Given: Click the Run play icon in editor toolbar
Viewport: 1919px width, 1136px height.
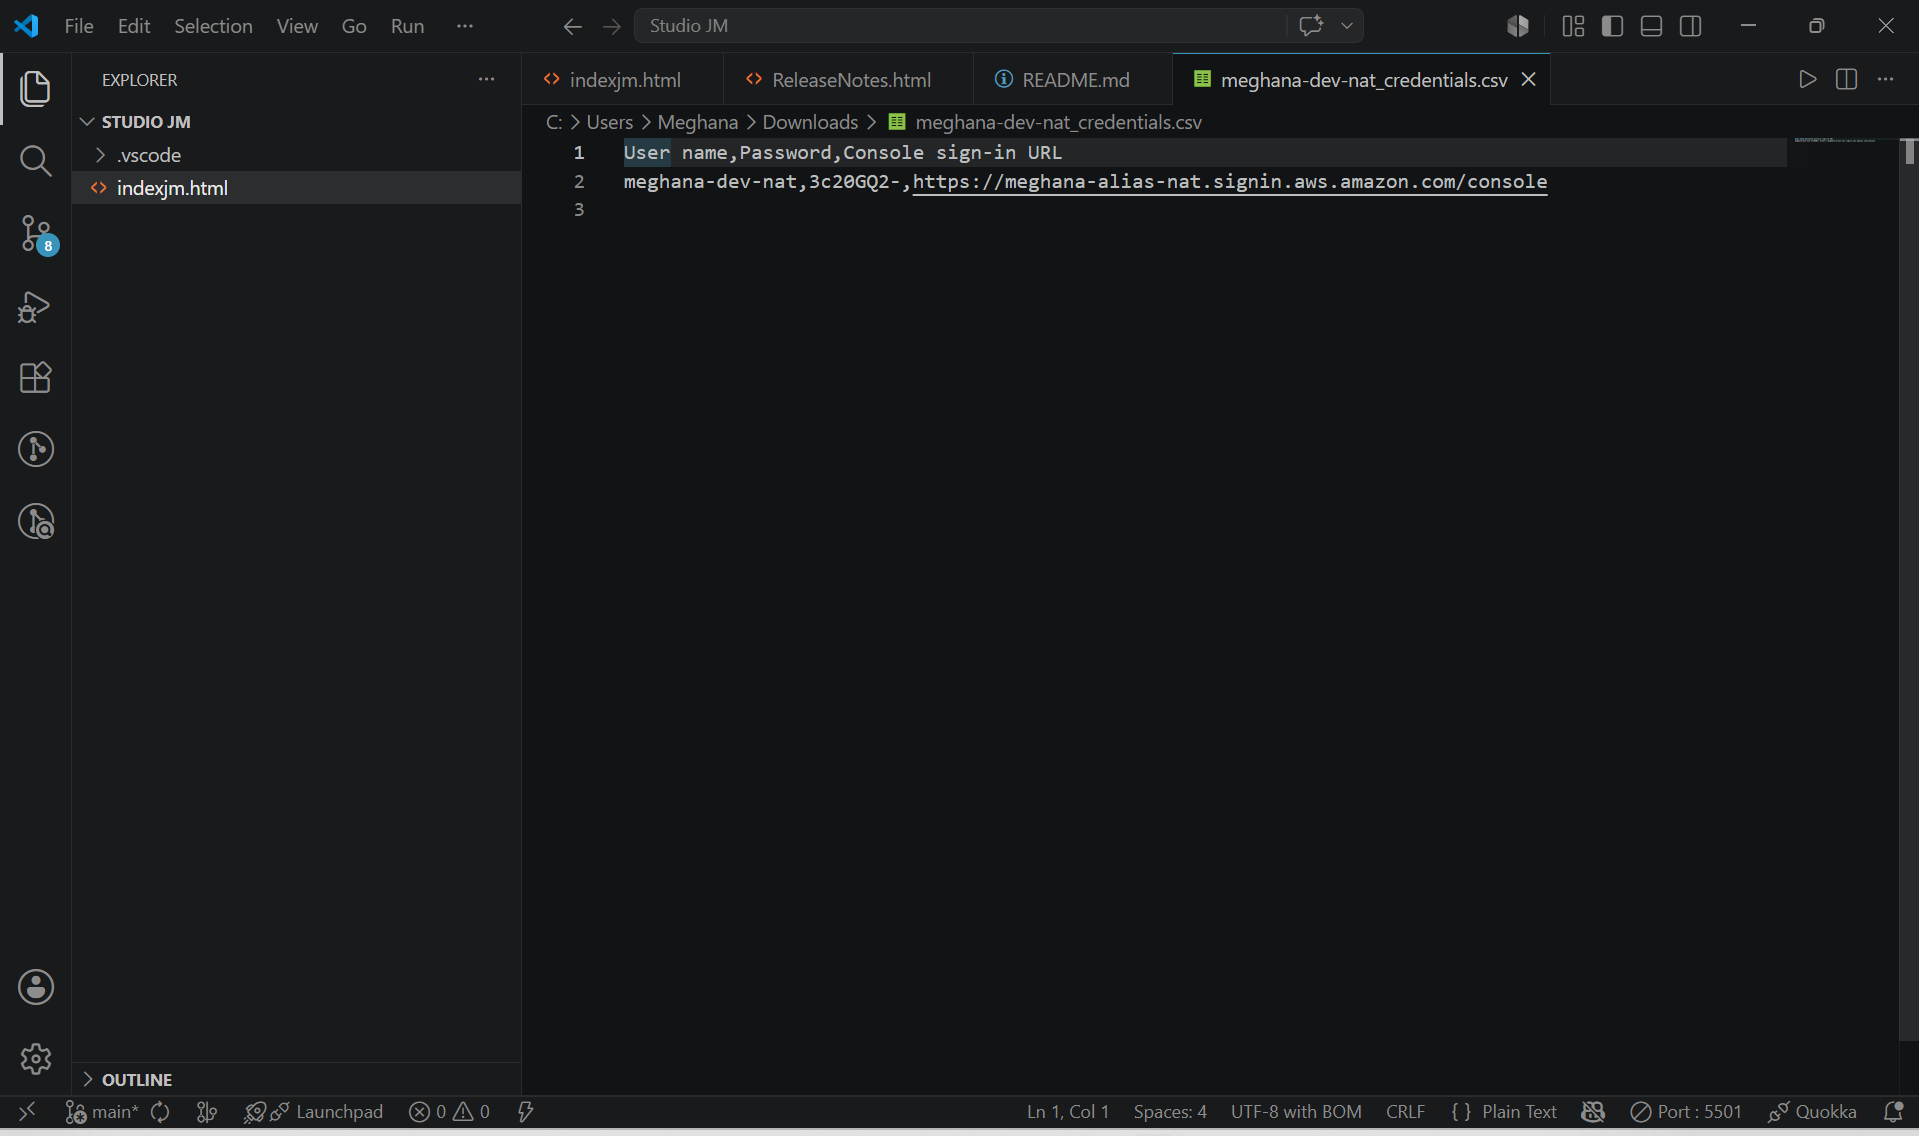Looking at the screenshot, I should coord(1807,79).
